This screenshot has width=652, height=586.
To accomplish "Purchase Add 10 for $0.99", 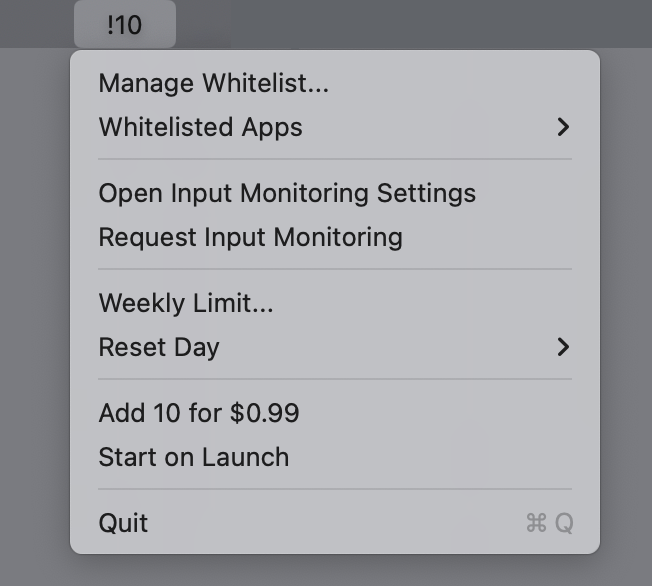I will coord(198,413).
